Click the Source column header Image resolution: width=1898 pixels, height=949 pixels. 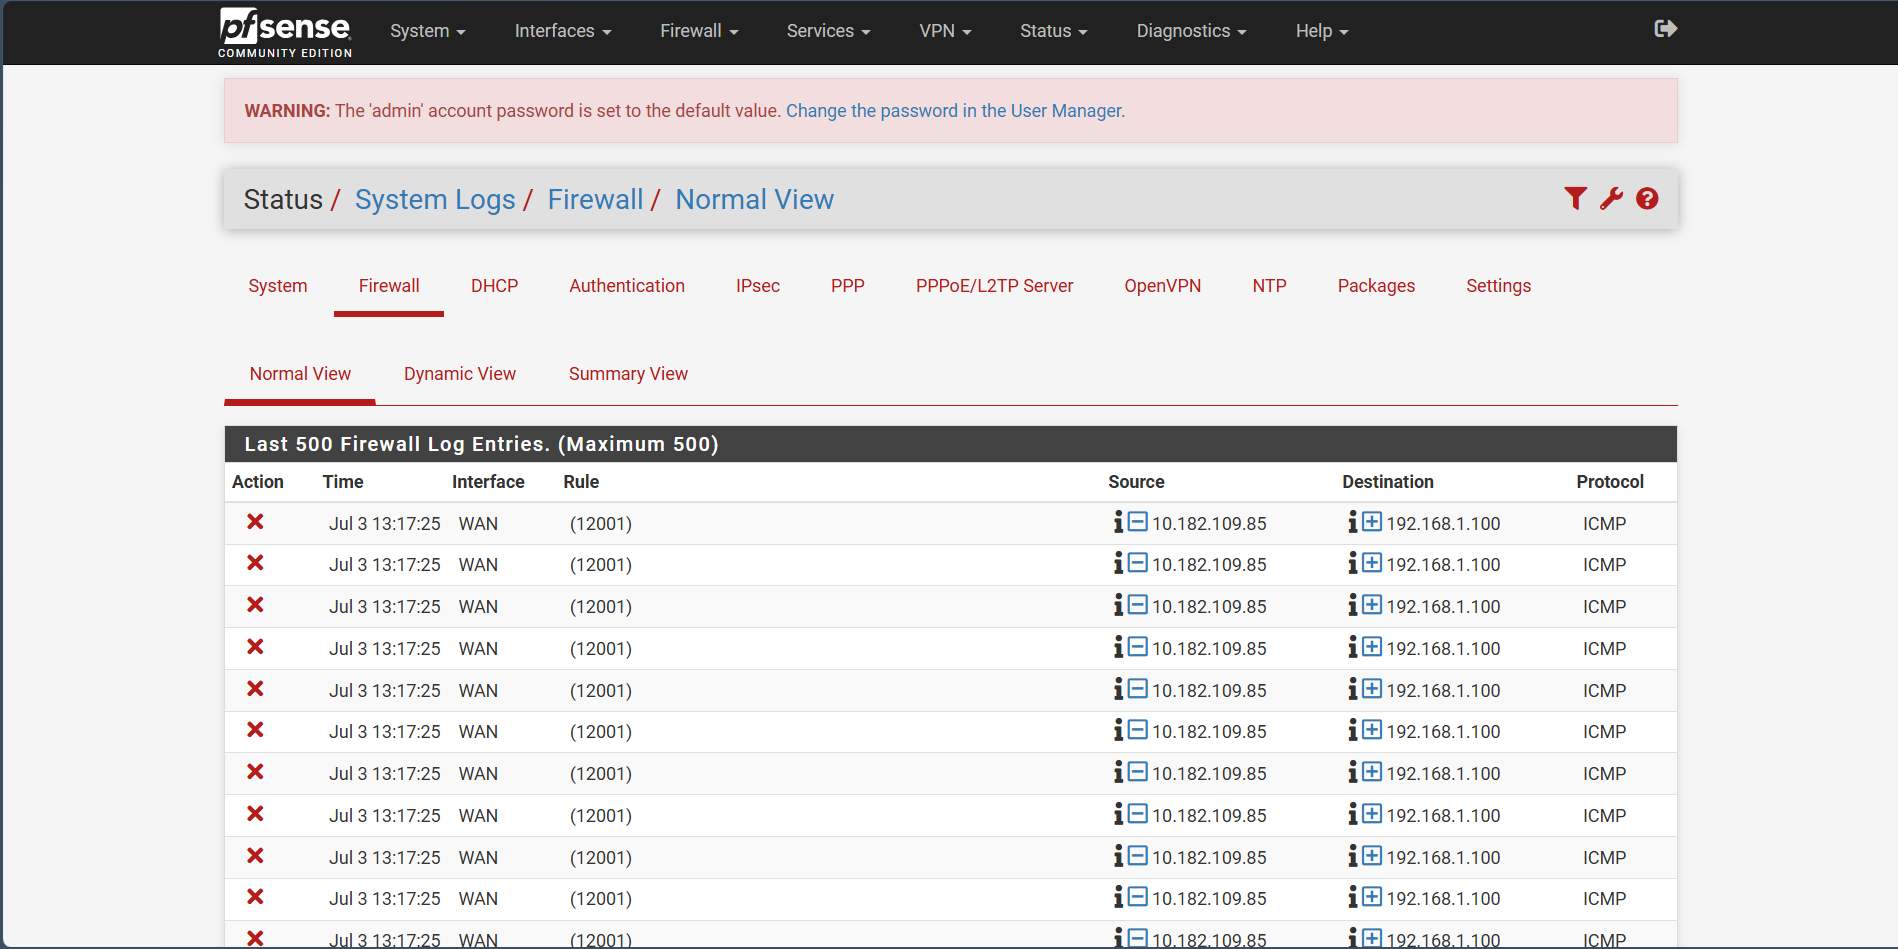[x=1136, y=482]
